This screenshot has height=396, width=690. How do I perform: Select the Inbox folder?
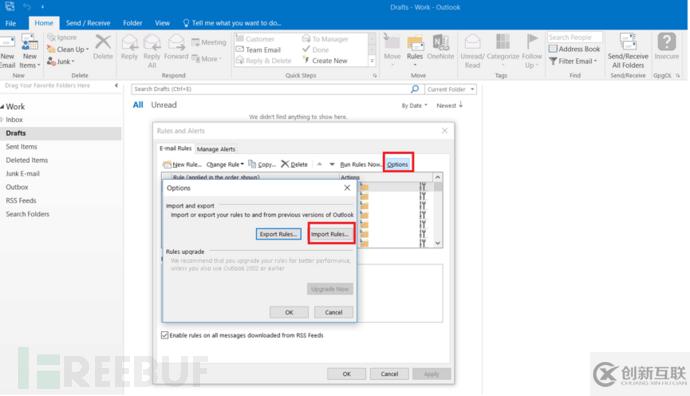[x=14, y=120]
